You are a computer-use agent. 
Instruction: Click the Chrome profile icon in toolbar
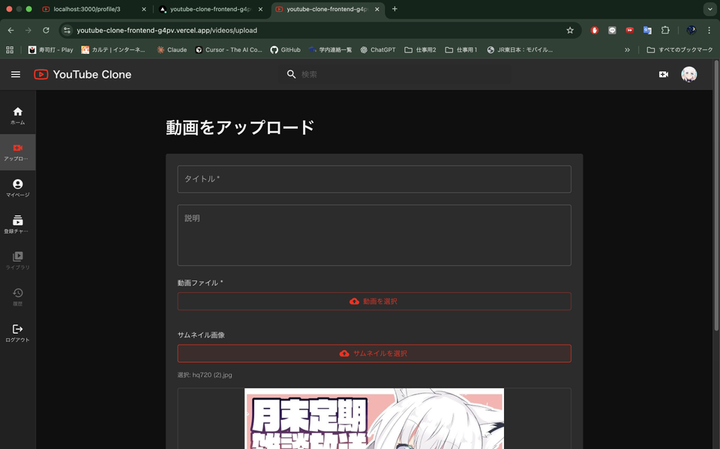(x=691, y=30)
